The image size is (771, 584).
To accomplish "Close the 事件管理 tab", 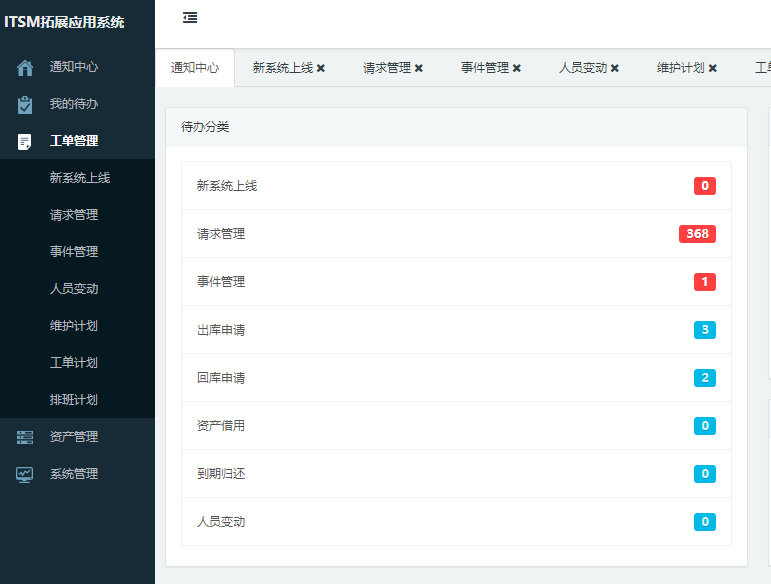I will click(x=516, y=68).
